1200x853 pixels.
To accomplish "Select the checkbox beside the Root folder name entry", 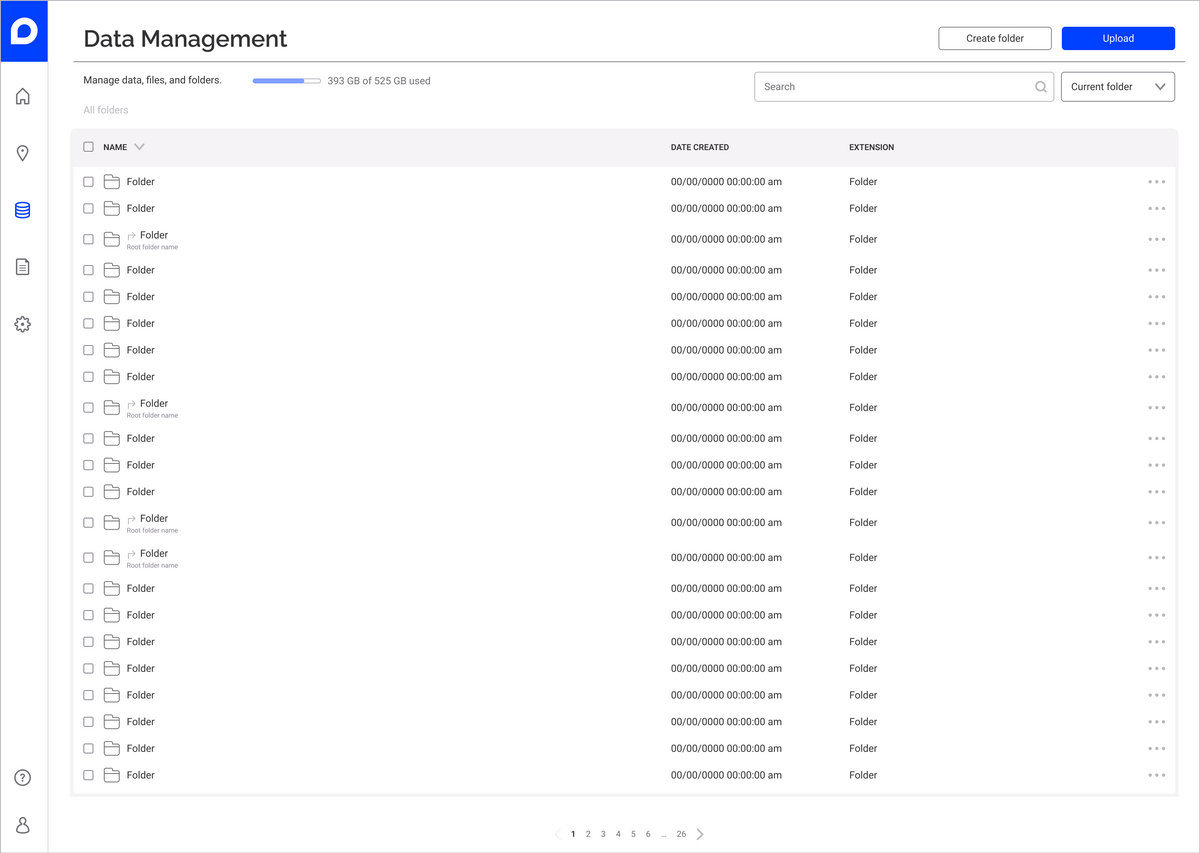I will tap(88, 239).
